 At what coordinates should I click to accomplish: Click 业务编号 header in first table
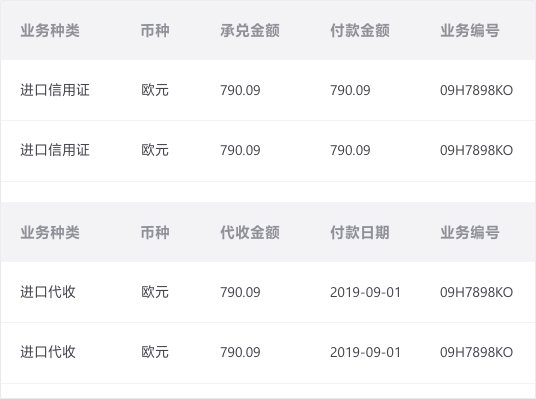coord(470,30)
